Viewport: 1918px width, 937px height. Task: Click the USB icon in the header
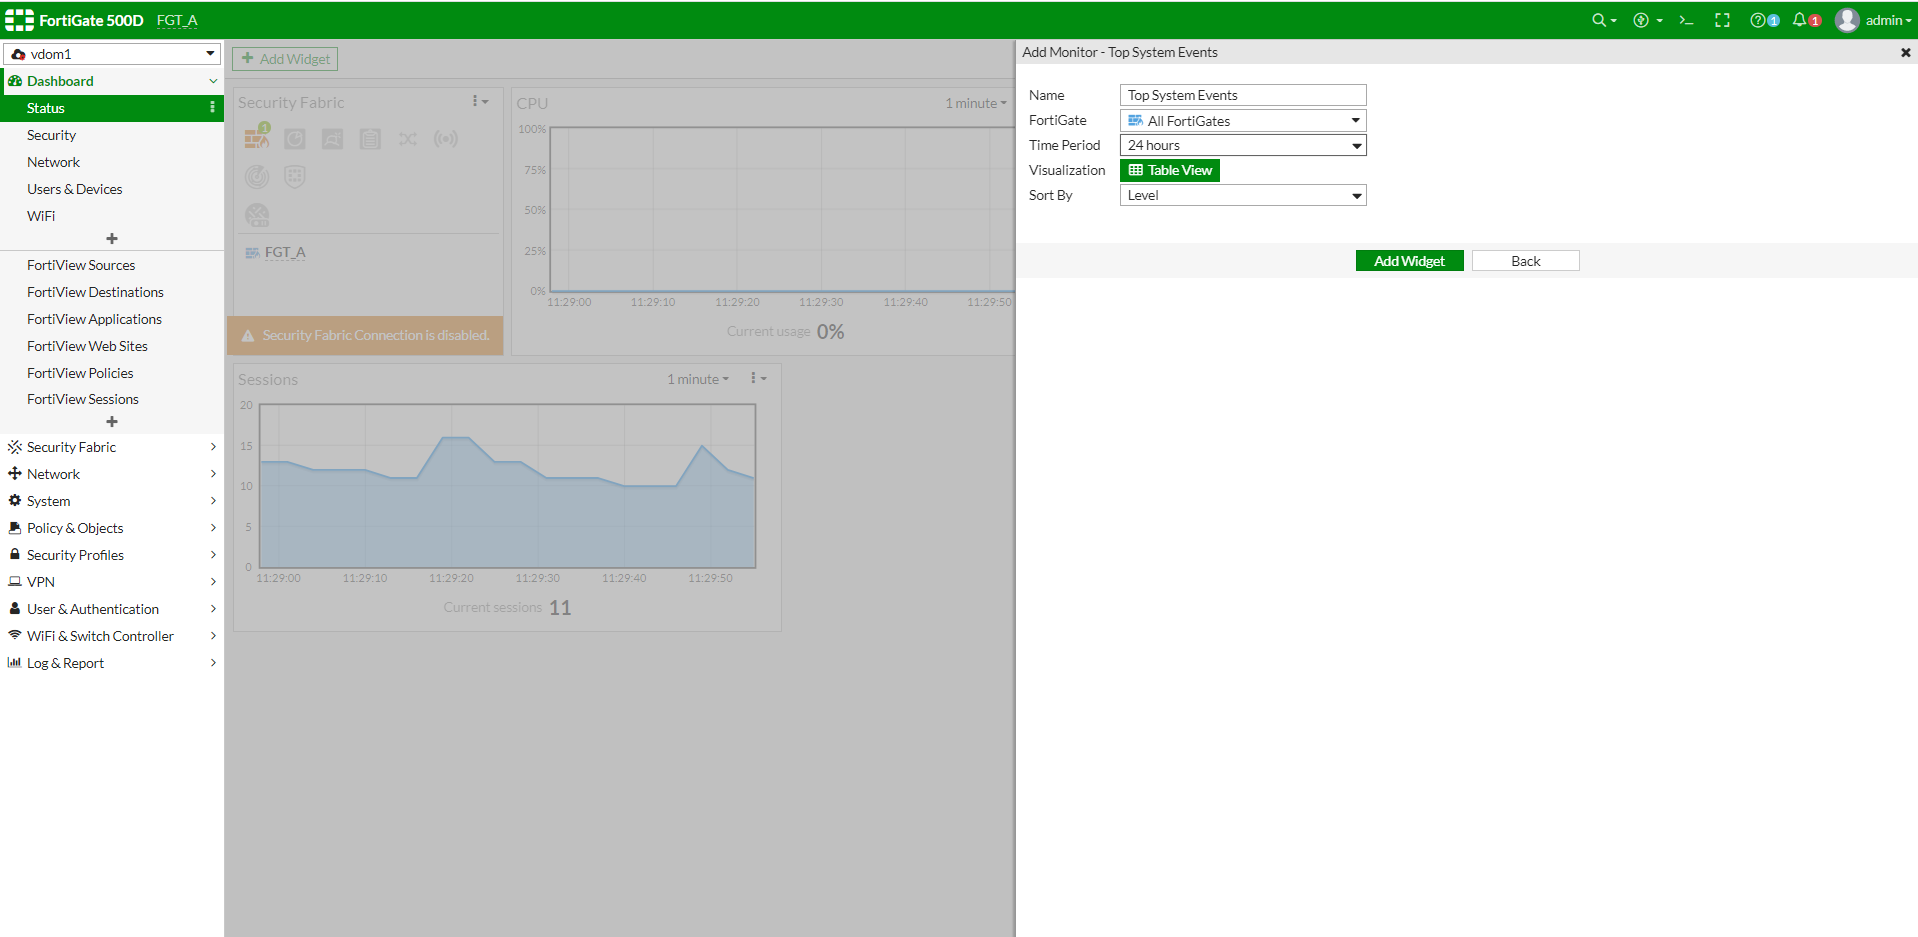[1647, 20]
